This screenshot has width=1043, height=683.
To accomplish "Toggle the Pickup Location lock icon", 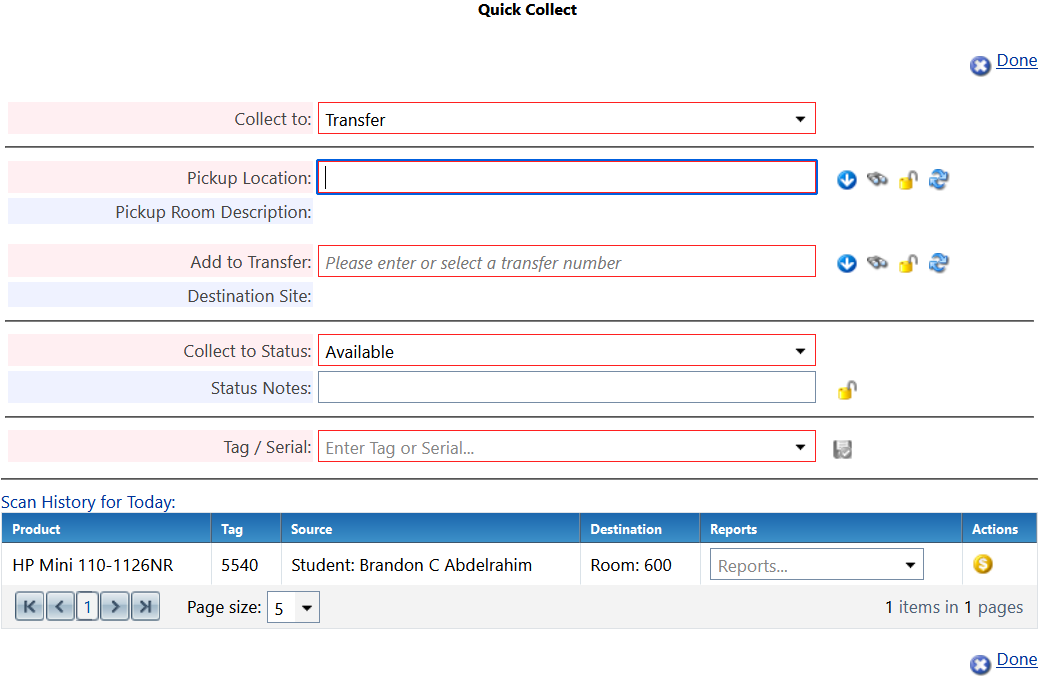I will point(908,180).
